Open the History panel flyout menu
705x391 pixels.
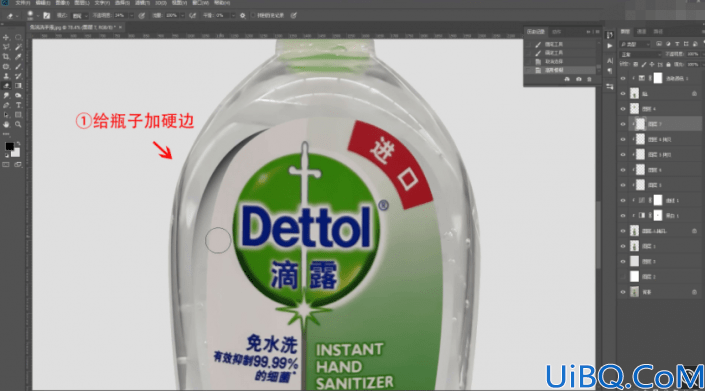(x=597, y=32)
